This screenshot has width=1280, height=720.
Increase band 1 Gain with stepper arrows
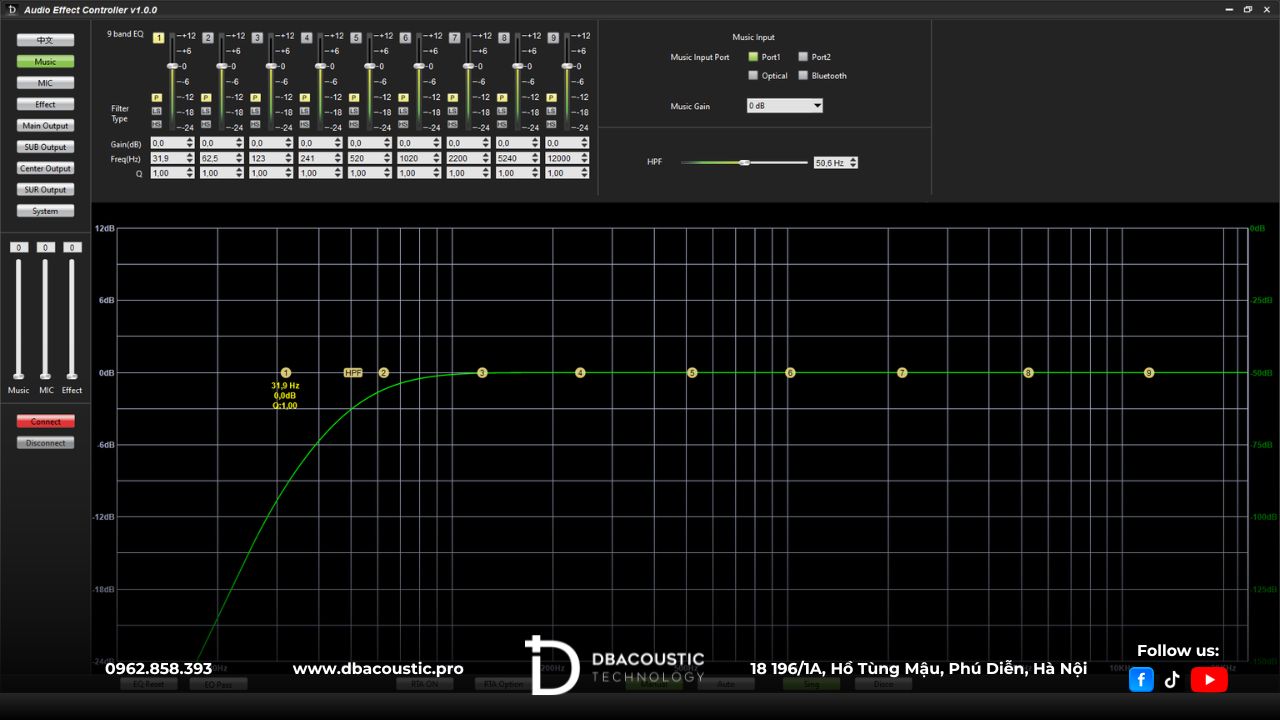[x=190, y=141]
